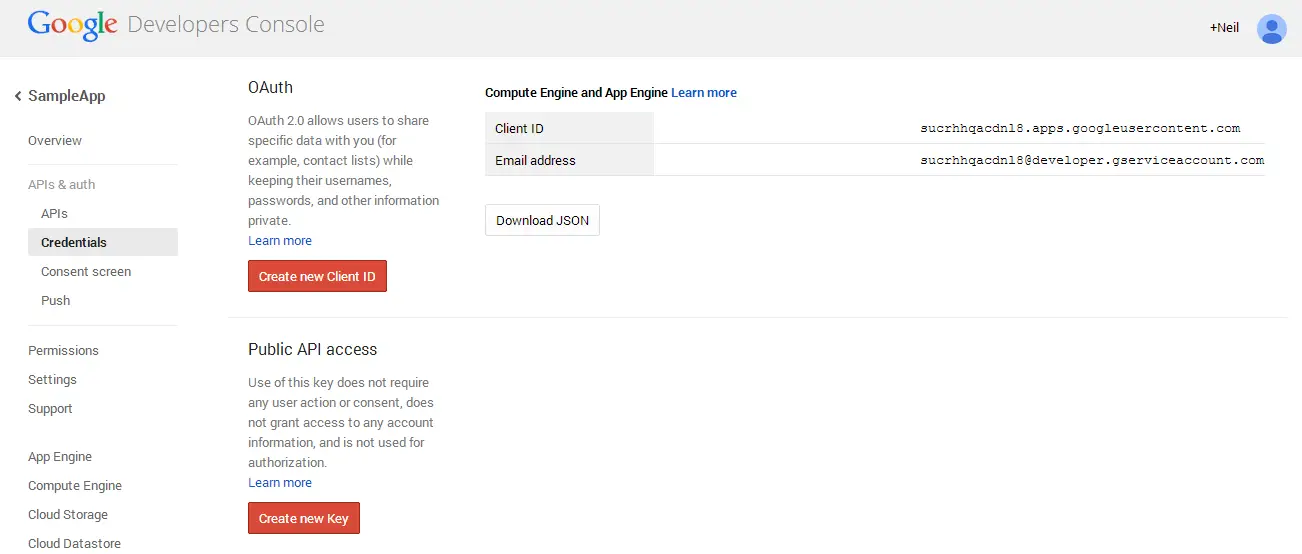
Task: Open the Support page
Action: click(50, 409)
